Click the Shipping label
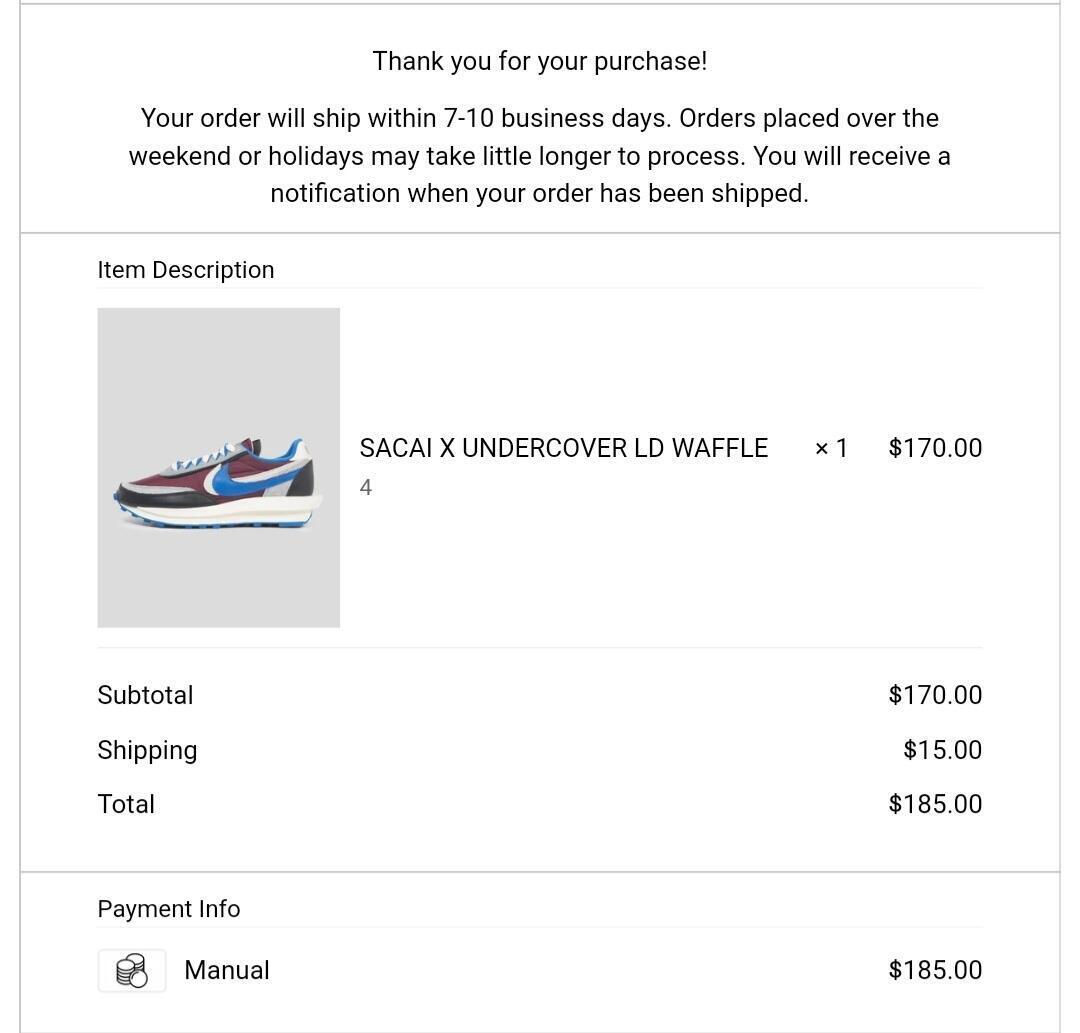The height and width of the screenshot is (1033, 1080). coord(147,750)
